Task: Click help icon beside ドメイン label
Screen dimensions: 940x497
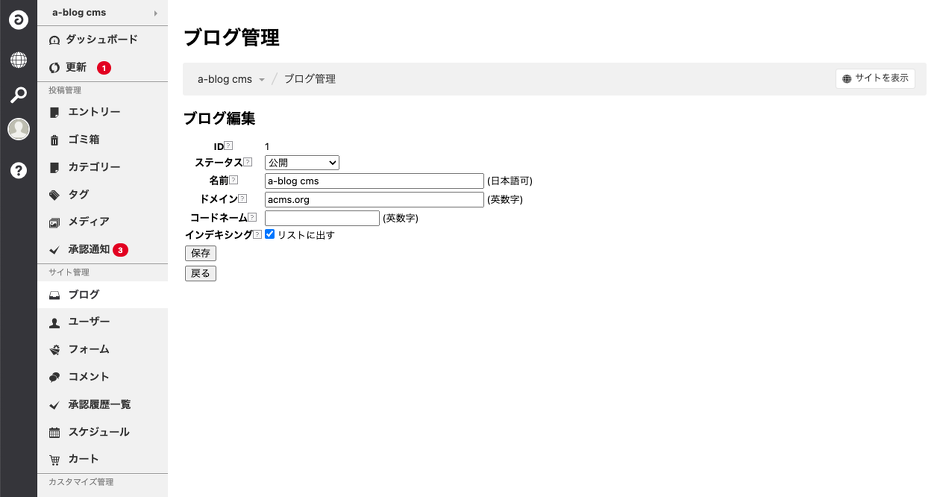Action: [x=243, y=198]
